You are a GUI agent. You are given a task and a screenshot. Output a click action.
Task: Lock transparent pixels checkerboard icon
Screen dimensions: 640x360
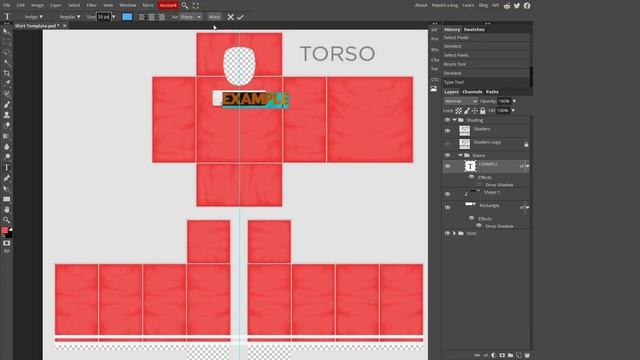click(x=459, y=111)
